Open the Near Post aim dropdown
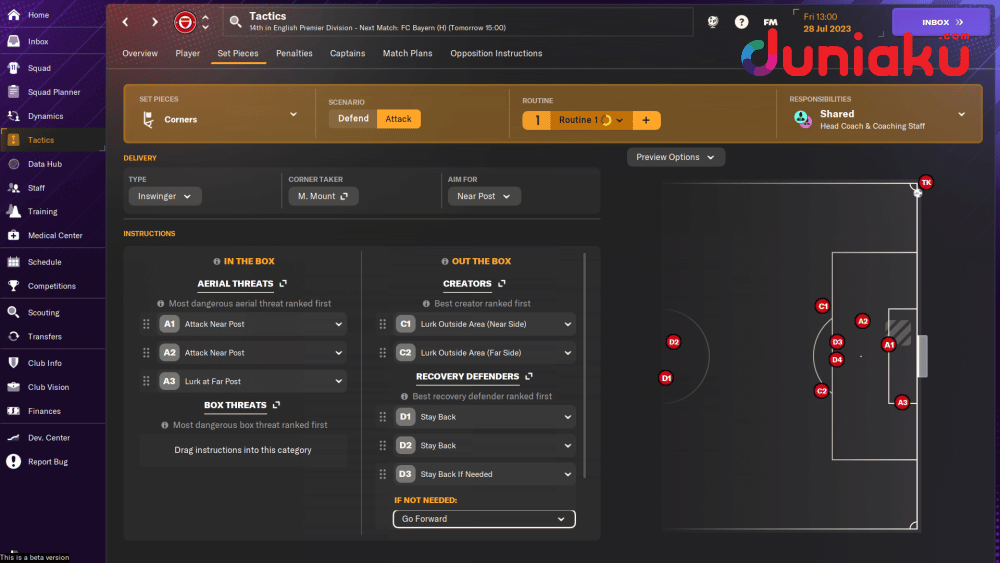 (484, 196)
